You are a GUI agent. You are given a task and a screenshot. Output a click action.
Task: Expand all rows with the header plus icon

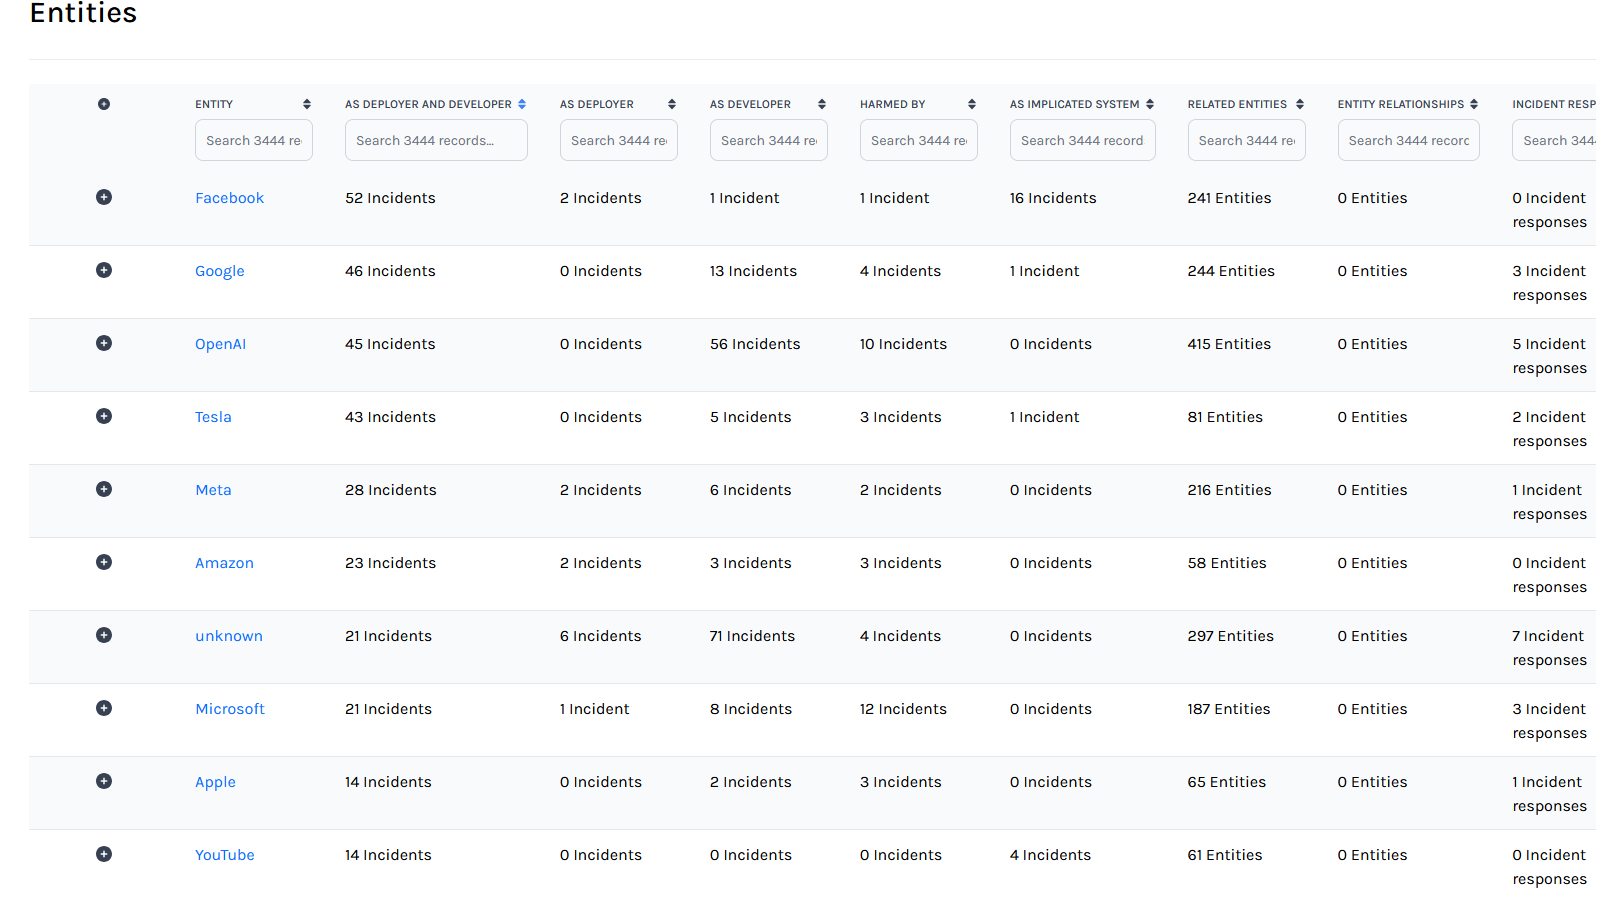(x=104, y=104)
